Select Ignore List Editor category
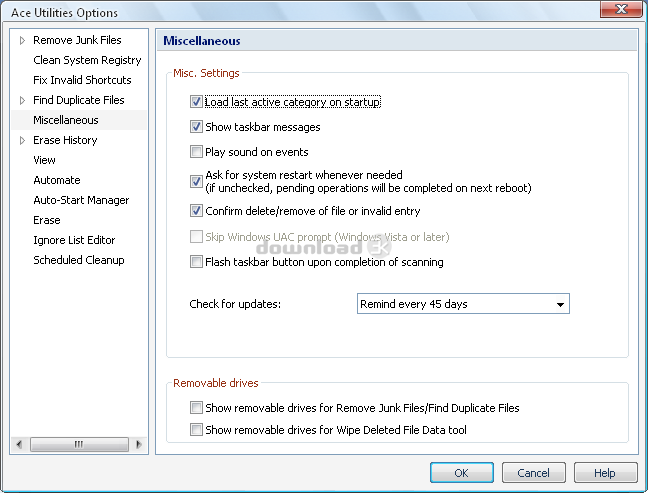648x493 pixels. (x=74, y=240)
